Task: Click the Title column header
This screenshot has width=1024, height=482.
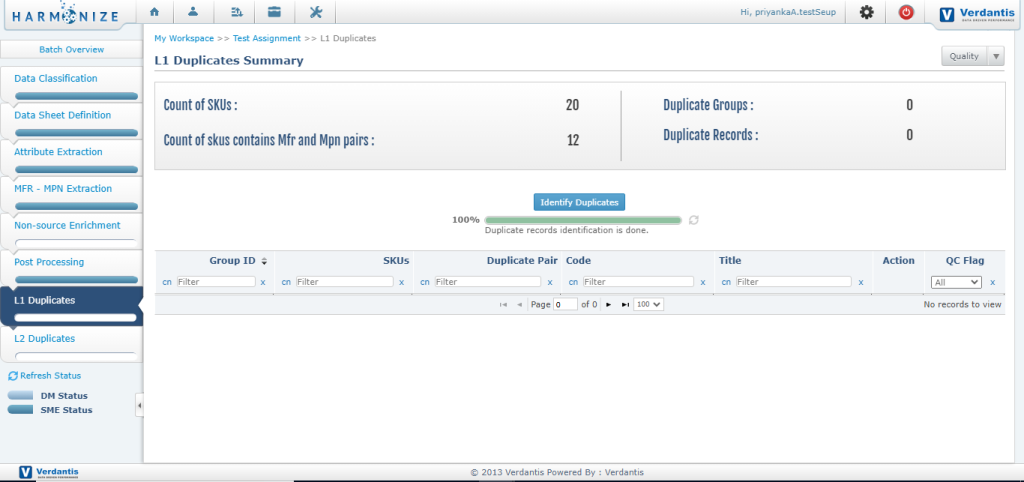Action: tap(730, 261)
